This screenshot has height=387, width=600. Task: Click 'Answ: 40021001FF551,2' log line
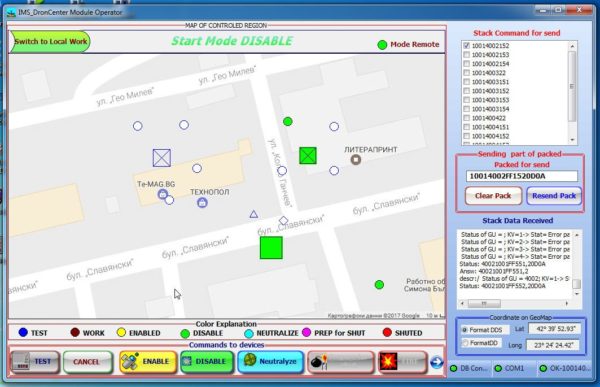[x=494, y=271]
